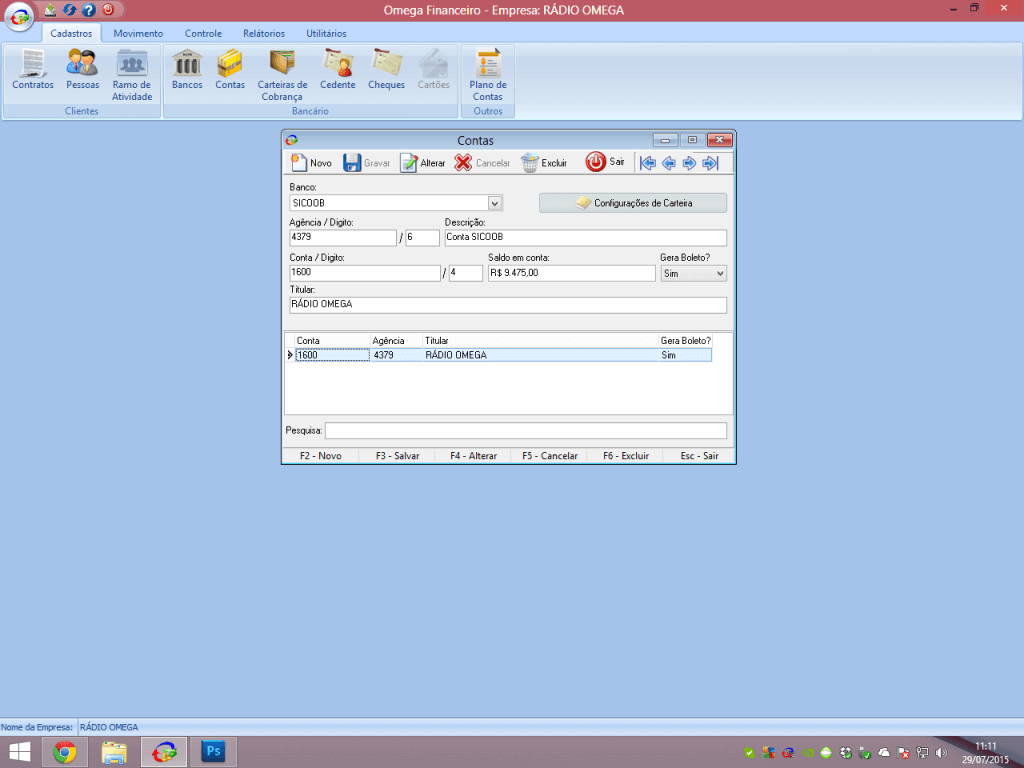Expand the Banco dropdown
Viewport: 1024px width, 768px height.
(x=495, y=203)
